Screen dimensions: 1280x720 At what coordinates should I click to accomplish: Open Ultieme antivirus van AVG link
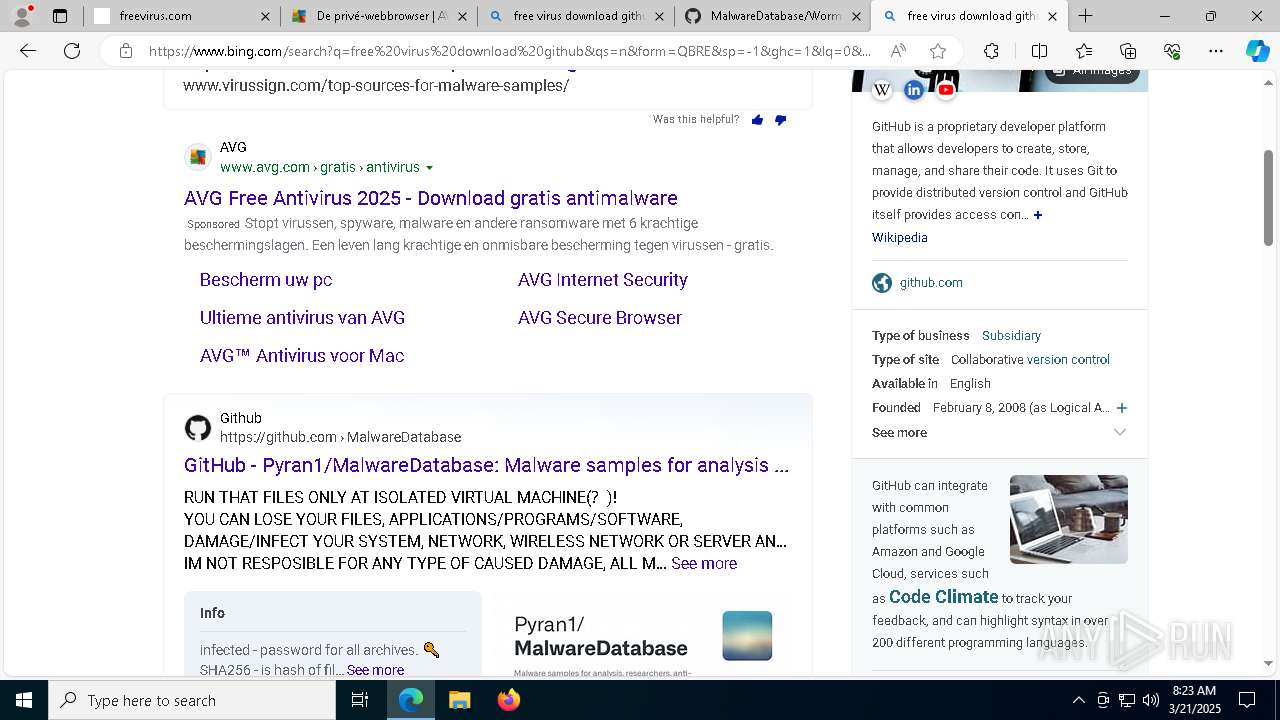tap(302, 318)
